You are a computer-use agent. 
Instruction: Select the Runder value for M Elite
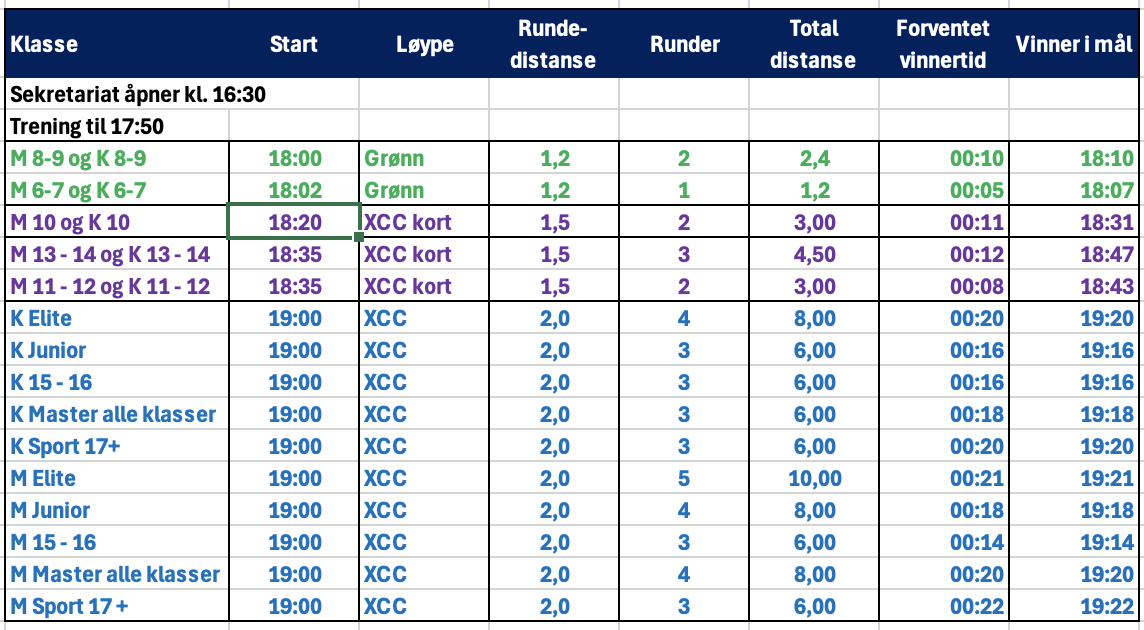[684, 479]
